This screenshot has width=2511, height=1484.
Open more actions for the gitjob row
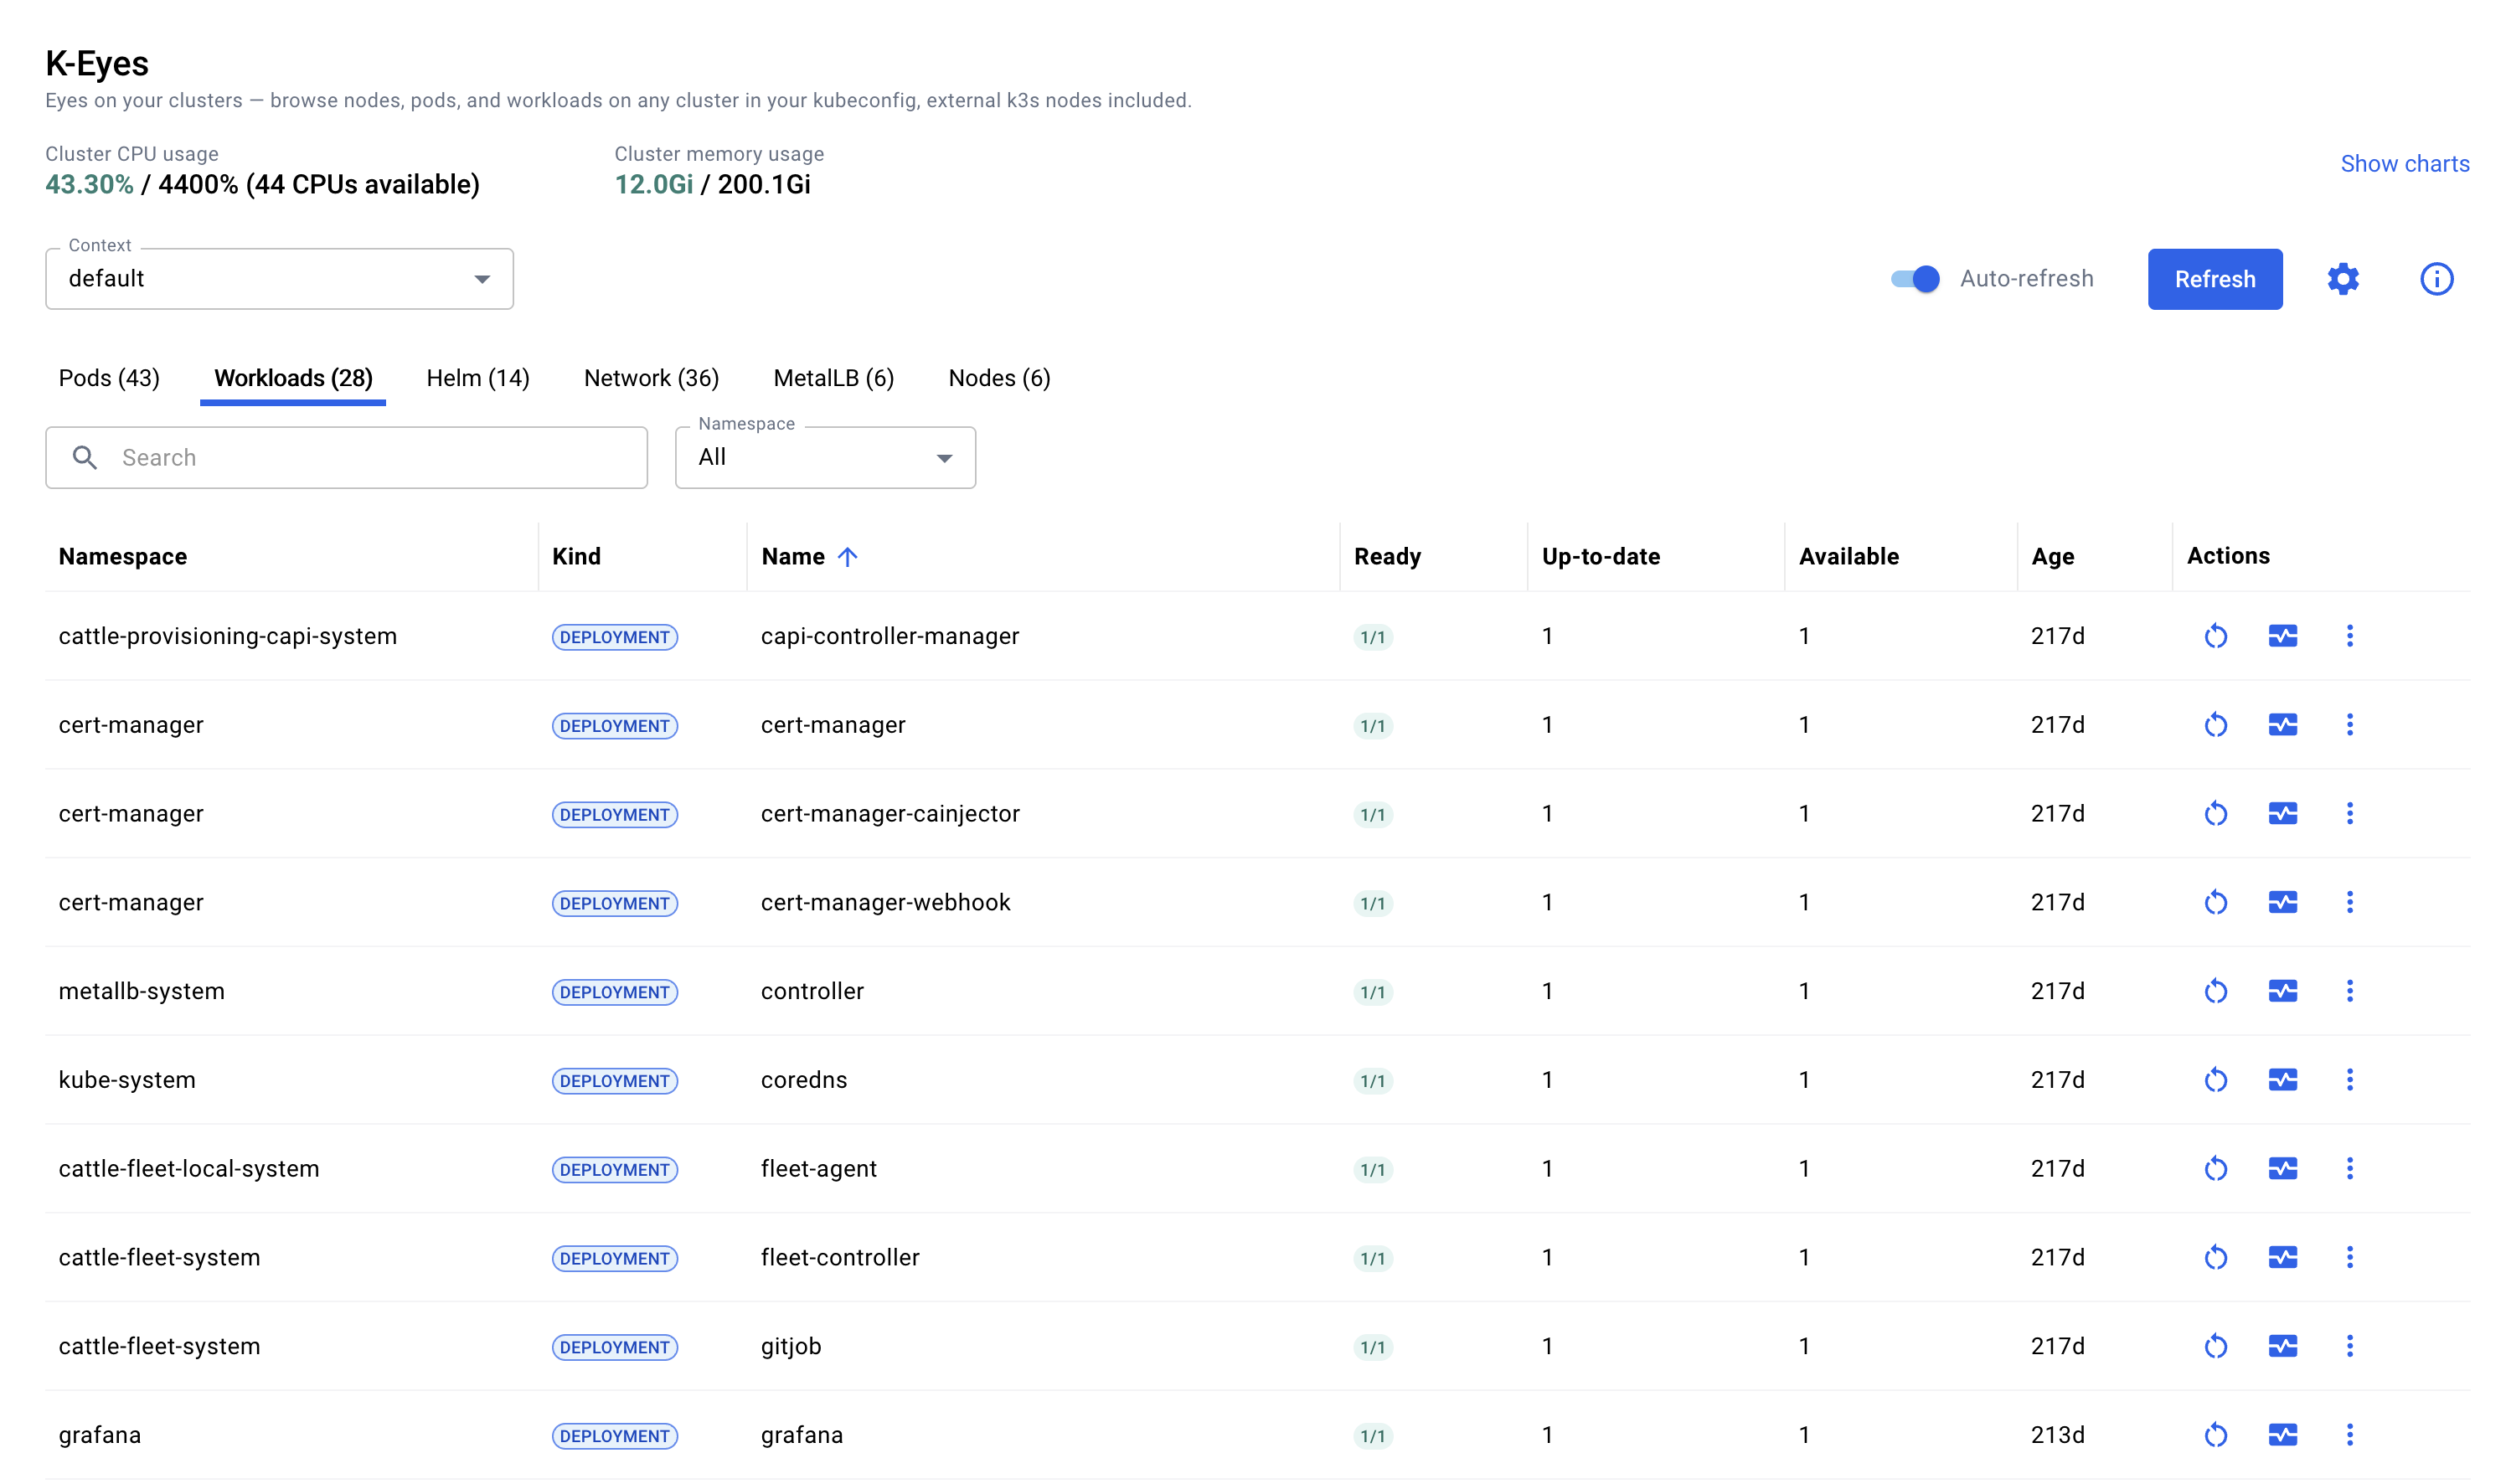[2349, 1346]
